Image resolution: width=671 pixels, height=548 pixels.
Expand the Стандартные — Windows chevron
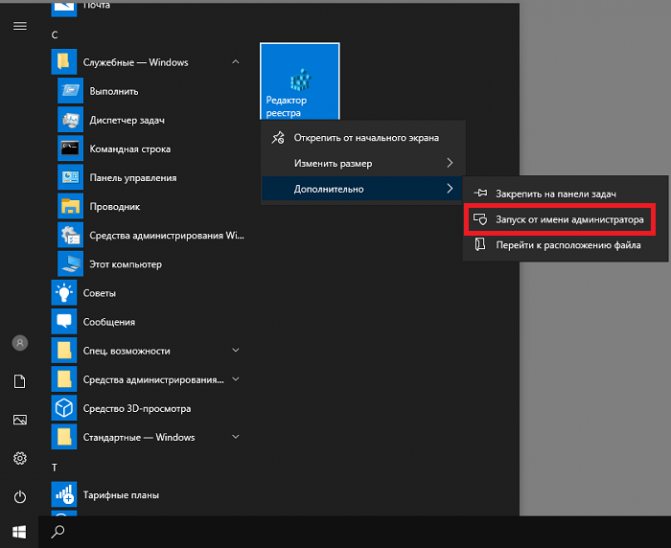click(x=235, y=437)
